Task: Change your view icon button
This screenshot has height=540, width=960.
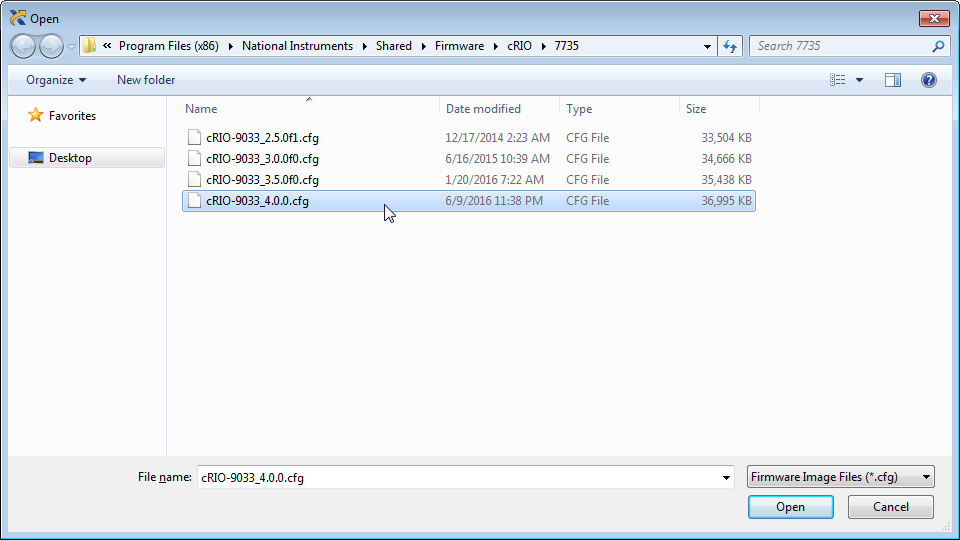Action: [x=838, y=80]
